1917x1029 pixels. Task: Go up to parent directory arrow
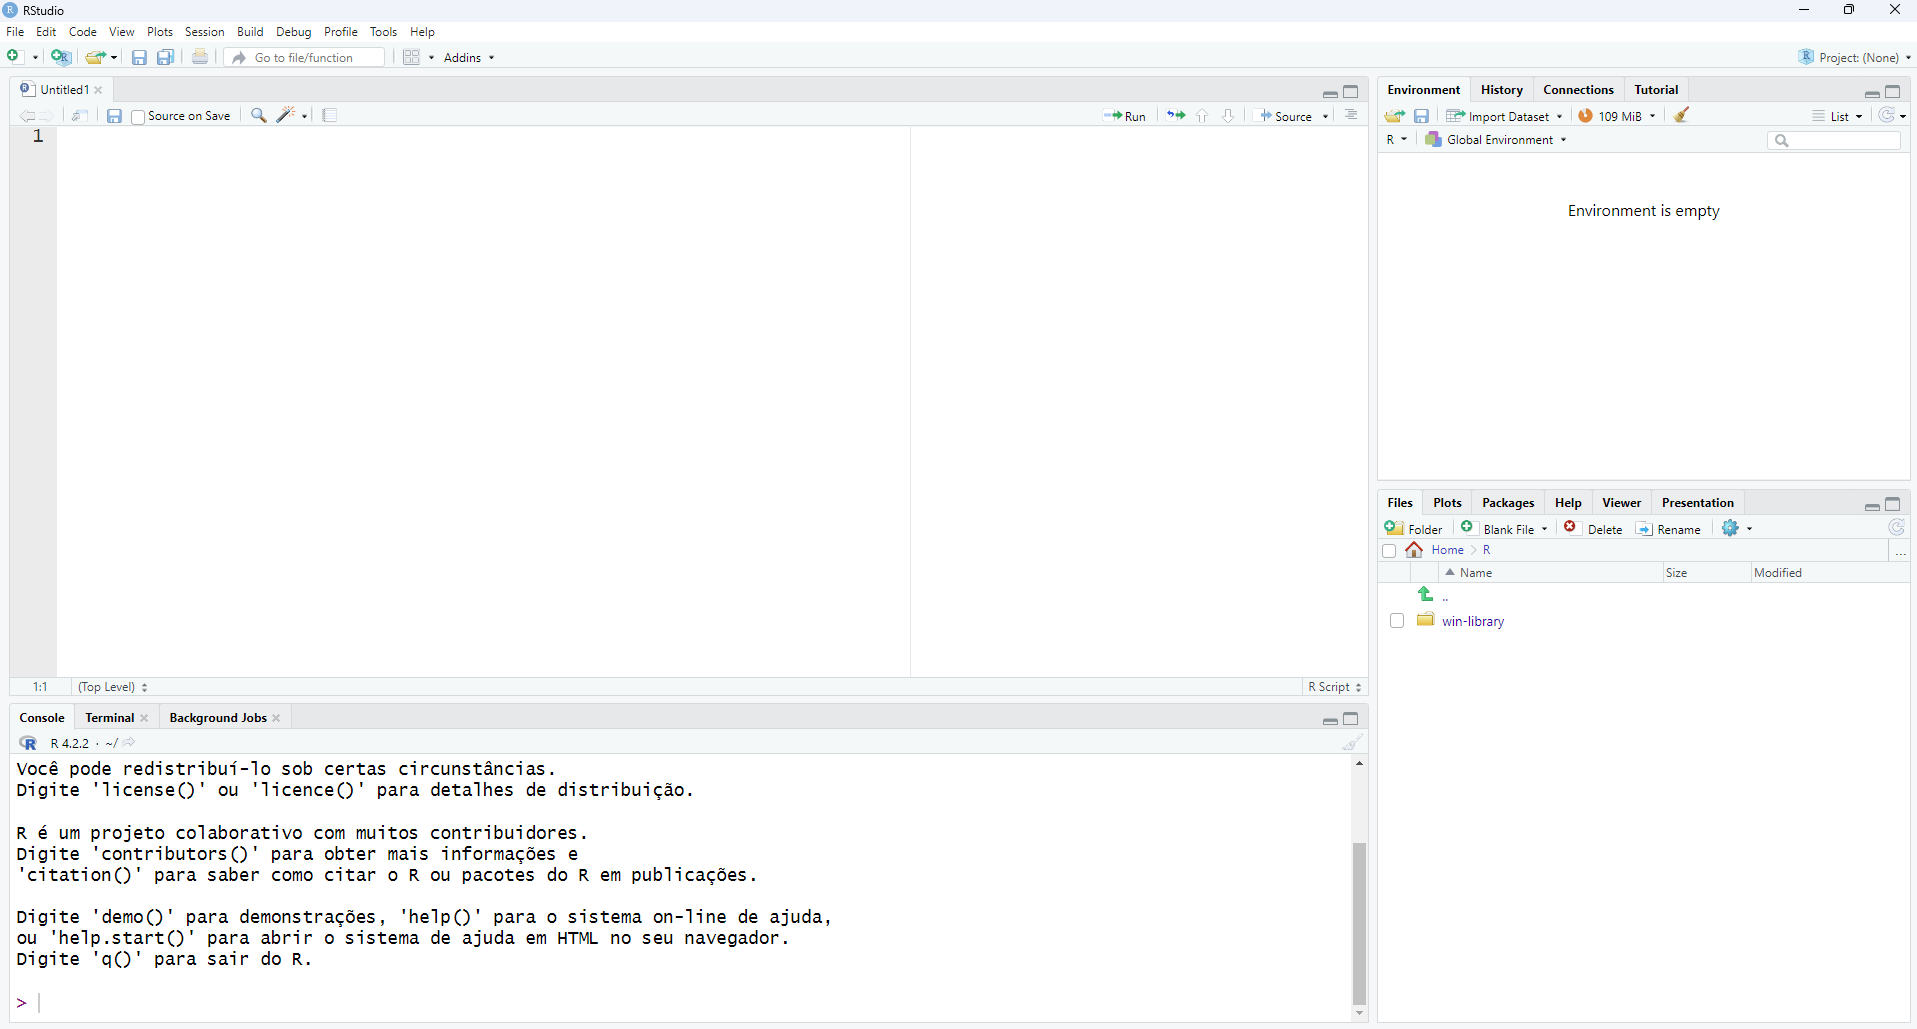coord(1426,595)
